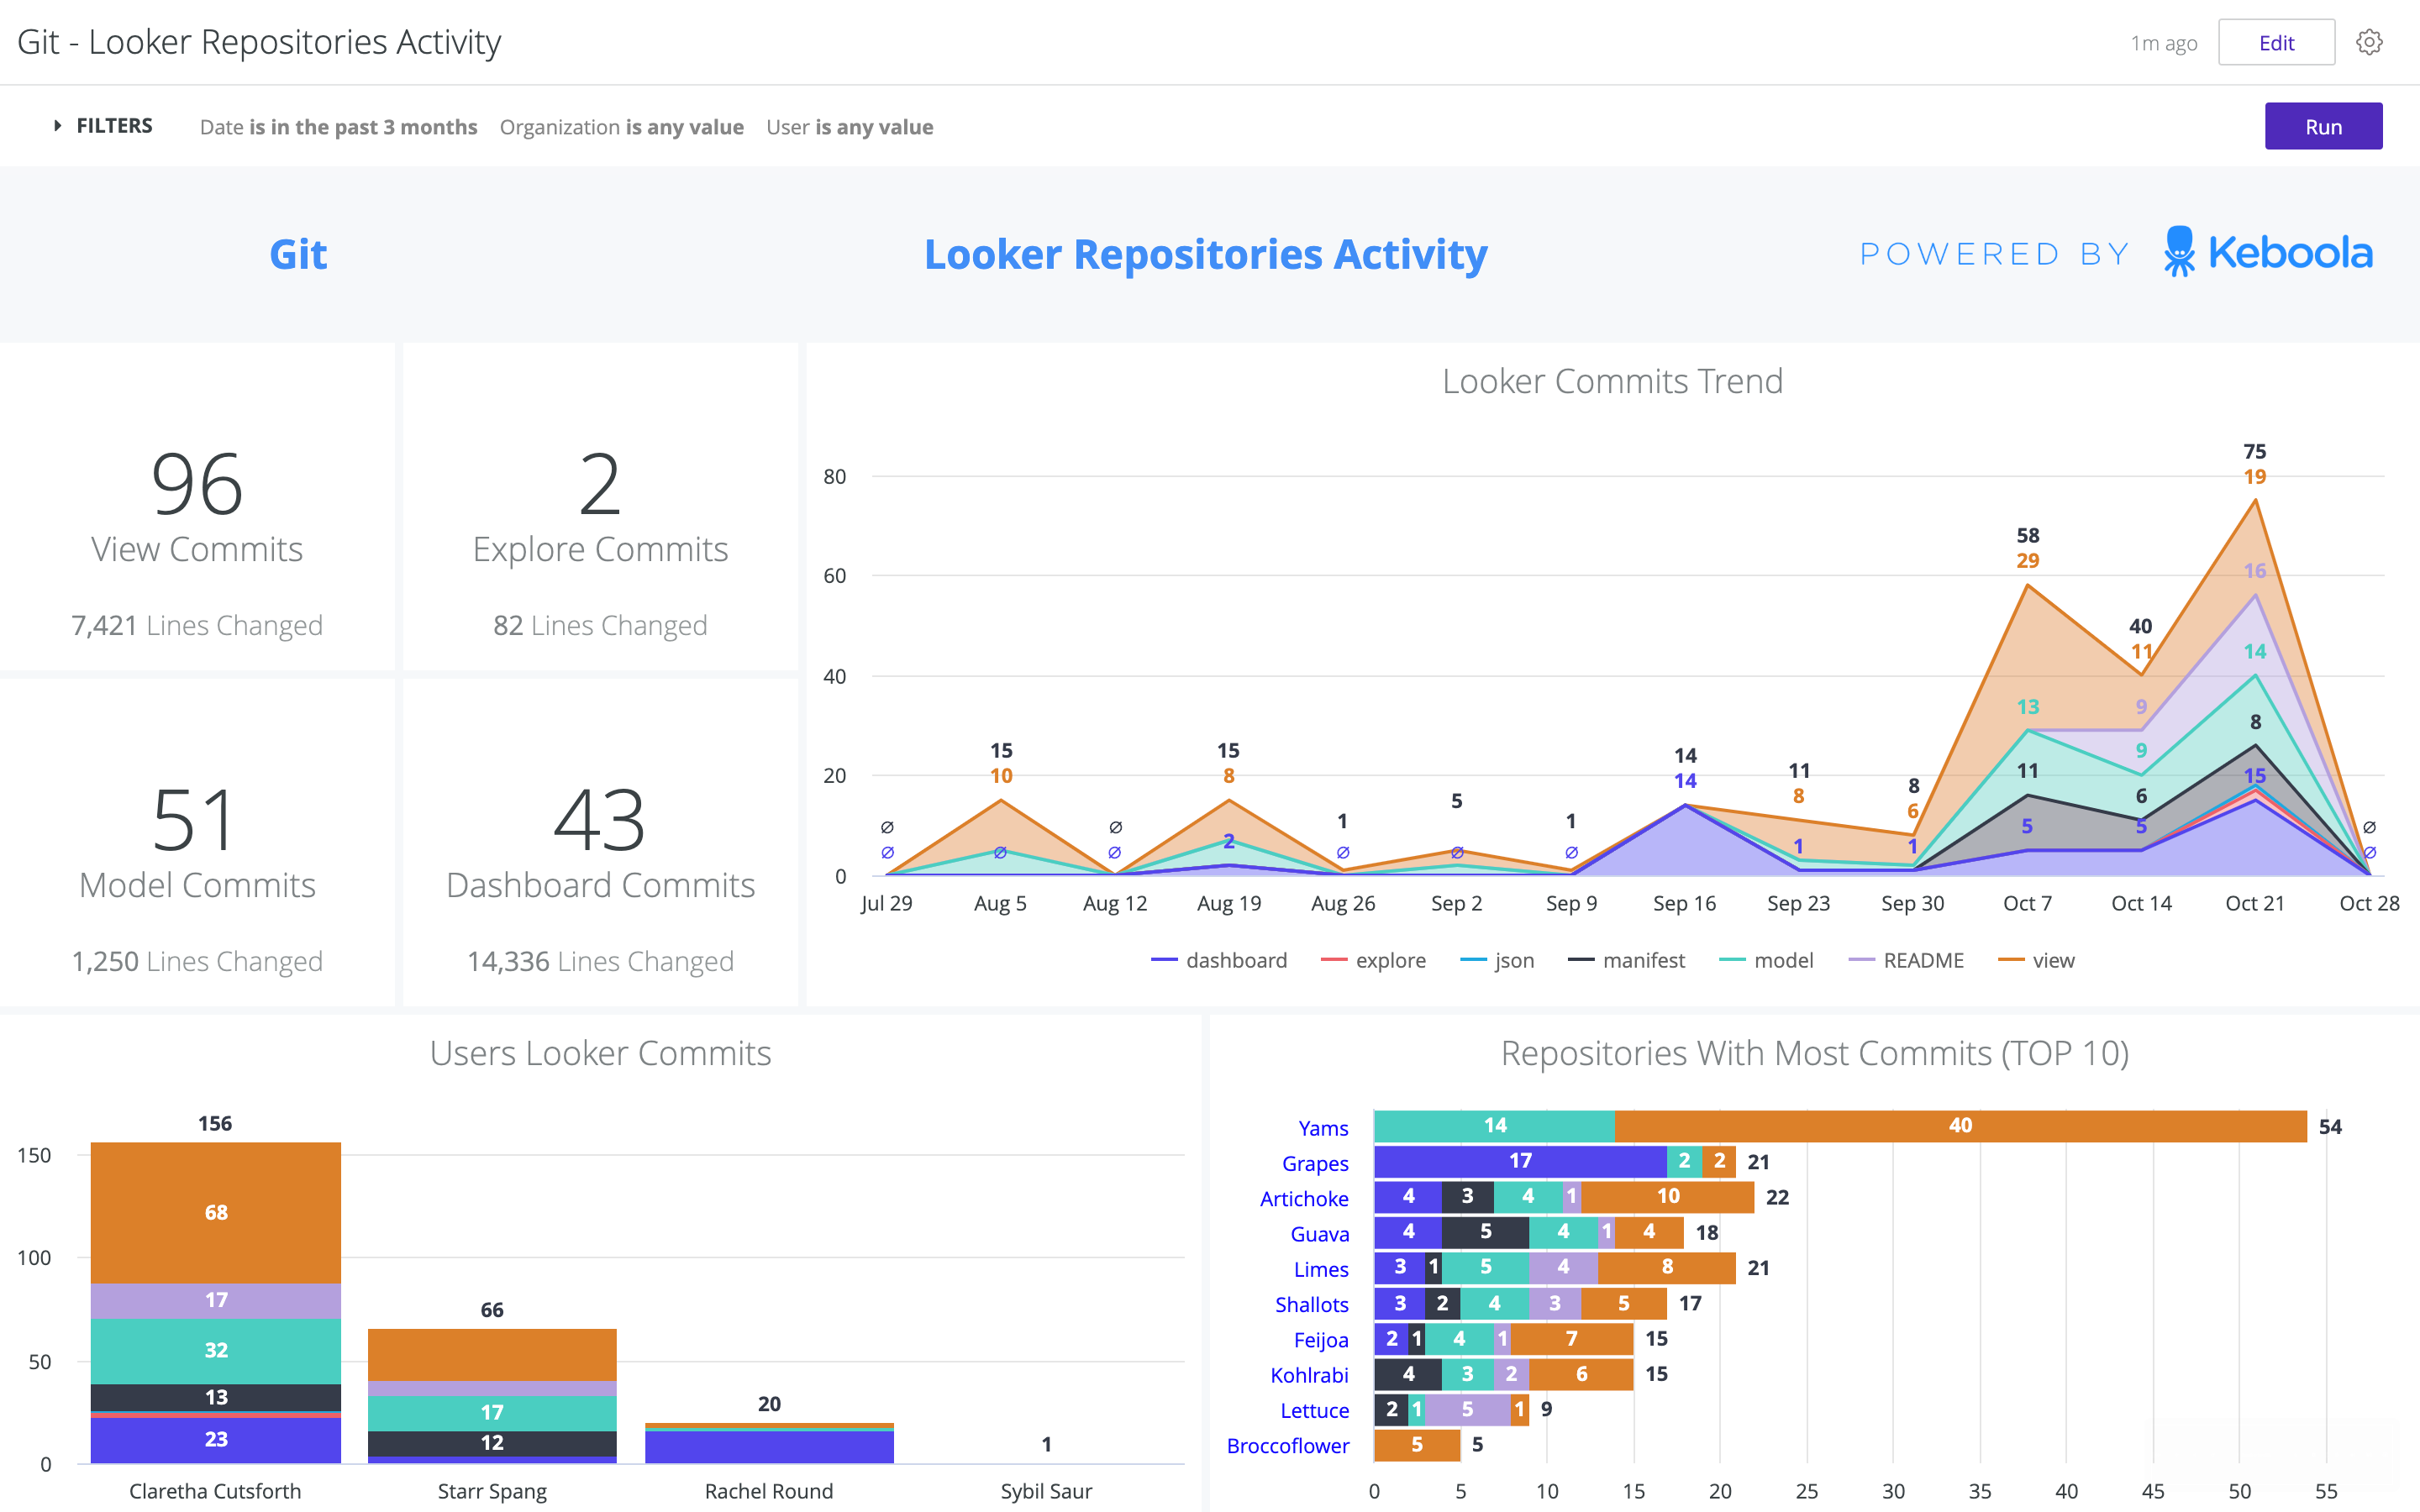Click the 43 Dashboard Commits value
Screen dimensions: 2420x1512
click(600, 820)
